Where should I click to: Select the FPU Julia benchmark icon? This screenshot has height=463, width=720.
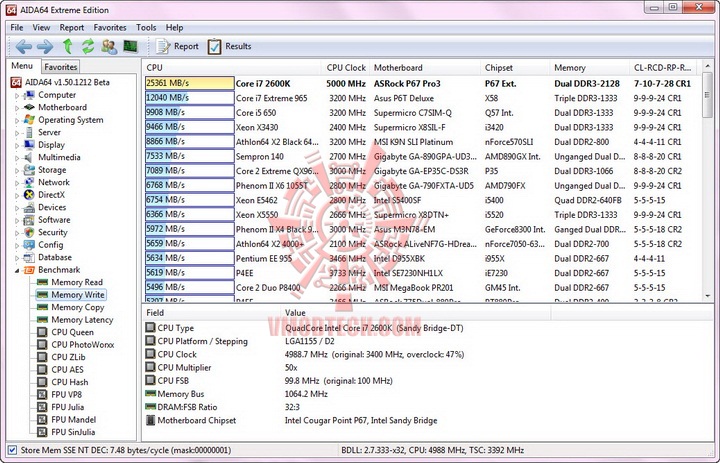point(42,407)
